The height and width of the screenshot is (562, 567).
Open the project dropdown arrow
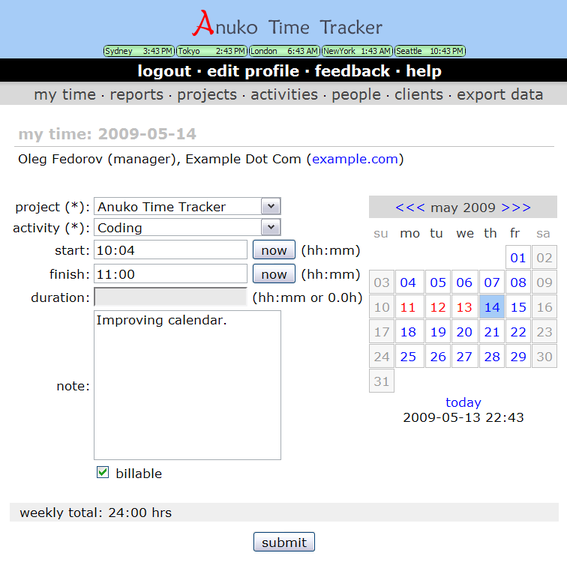pos(271,206)
